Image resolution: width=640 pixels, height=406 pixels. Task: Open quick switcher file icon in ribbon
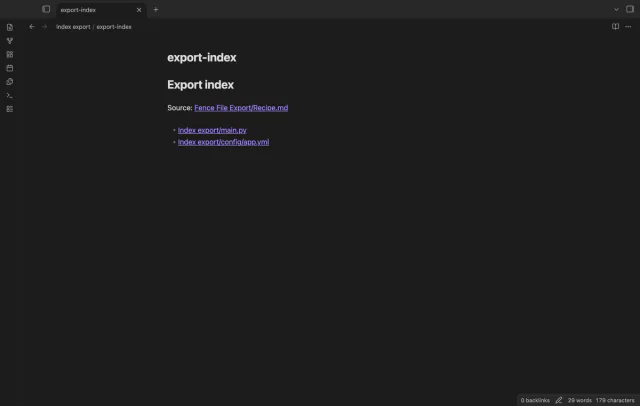point(10,27)
